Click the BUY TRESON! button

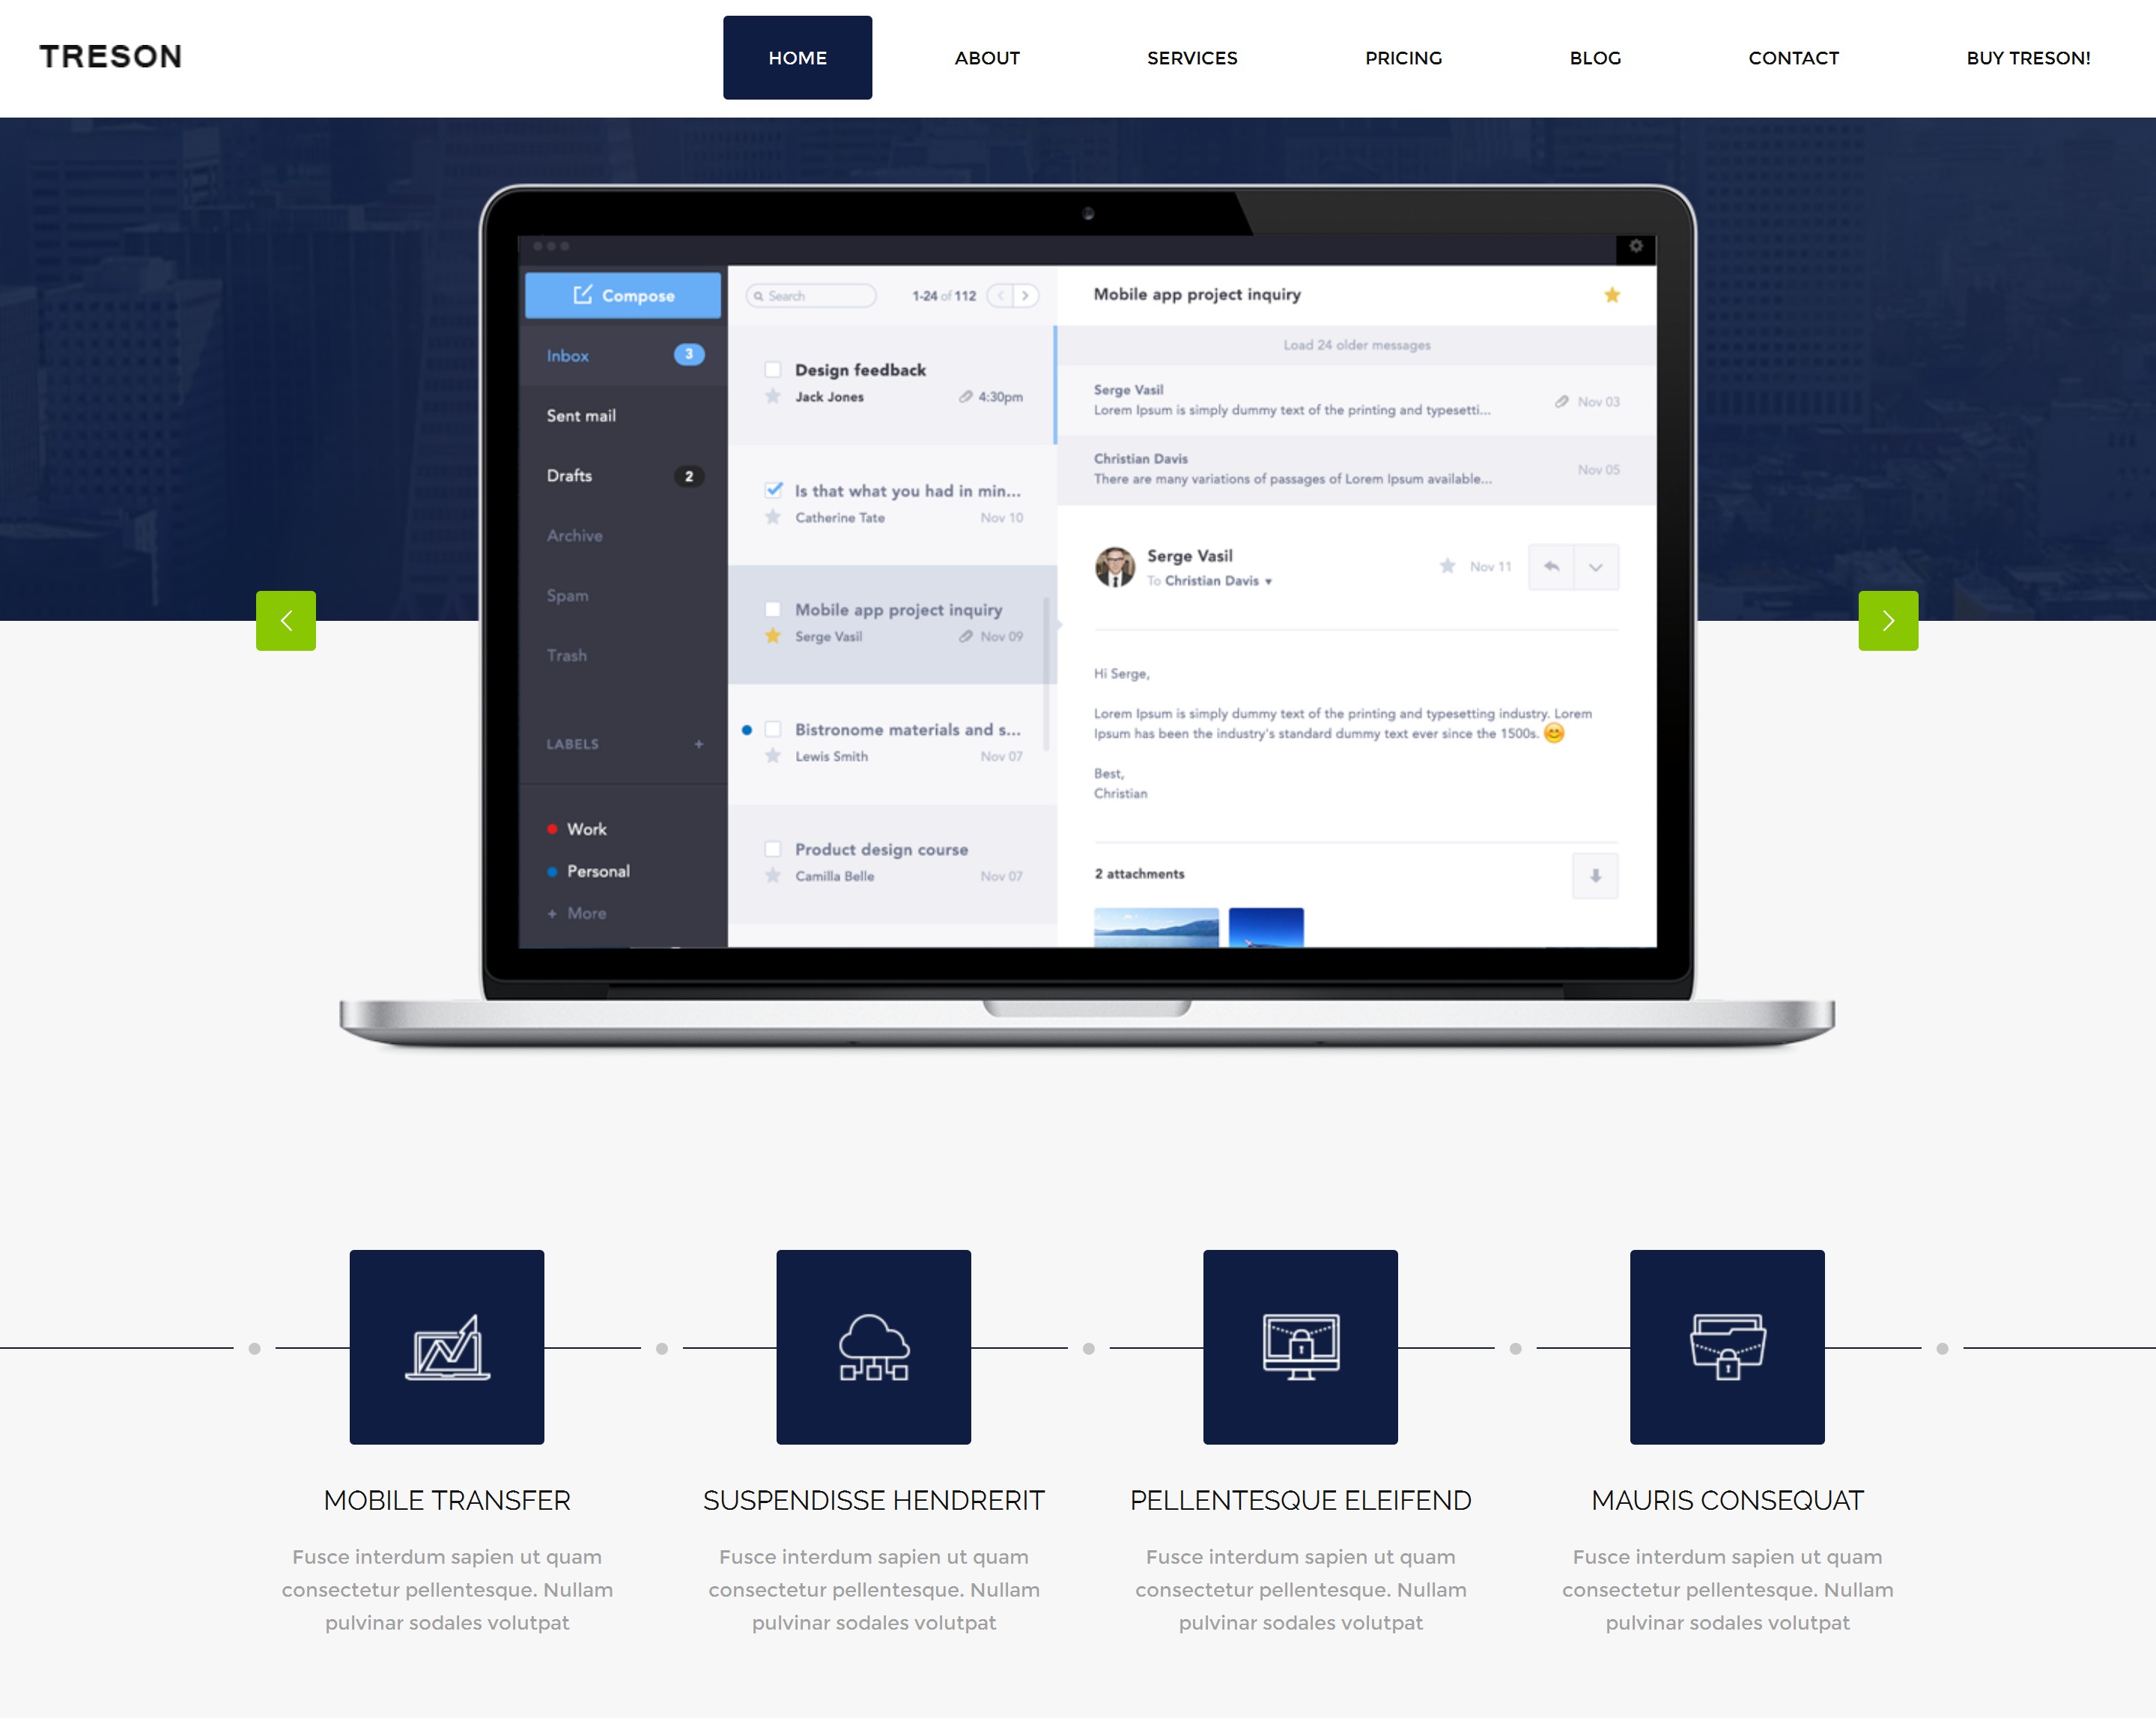click(2029, 58)
